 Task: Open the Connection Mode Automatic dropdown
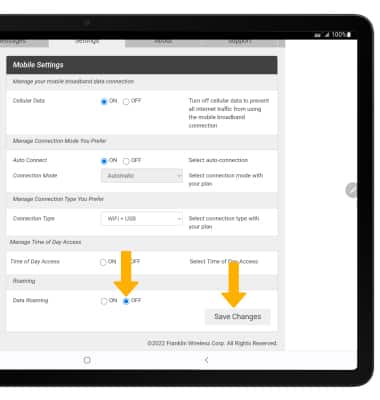click(x=142, y=176)
